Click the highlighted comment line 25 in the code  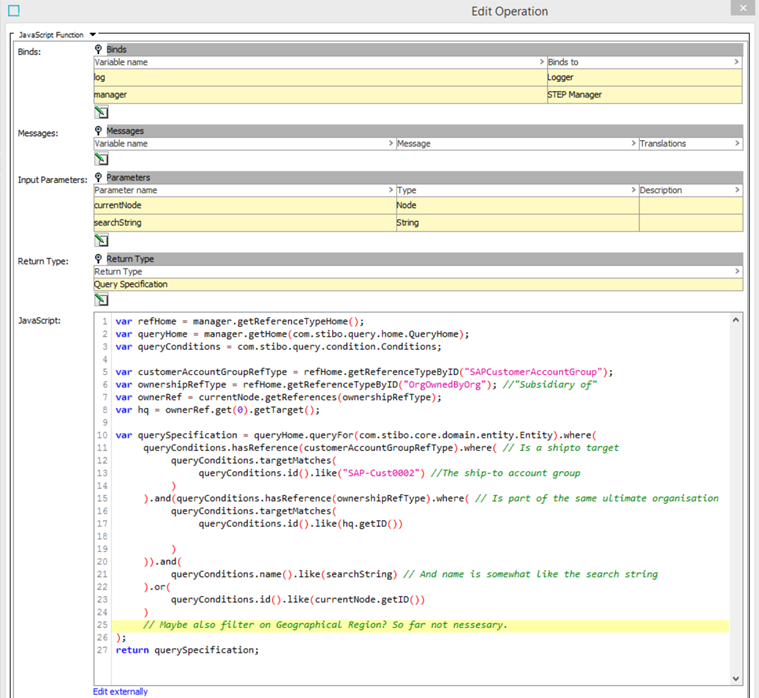tap(325, 625)
